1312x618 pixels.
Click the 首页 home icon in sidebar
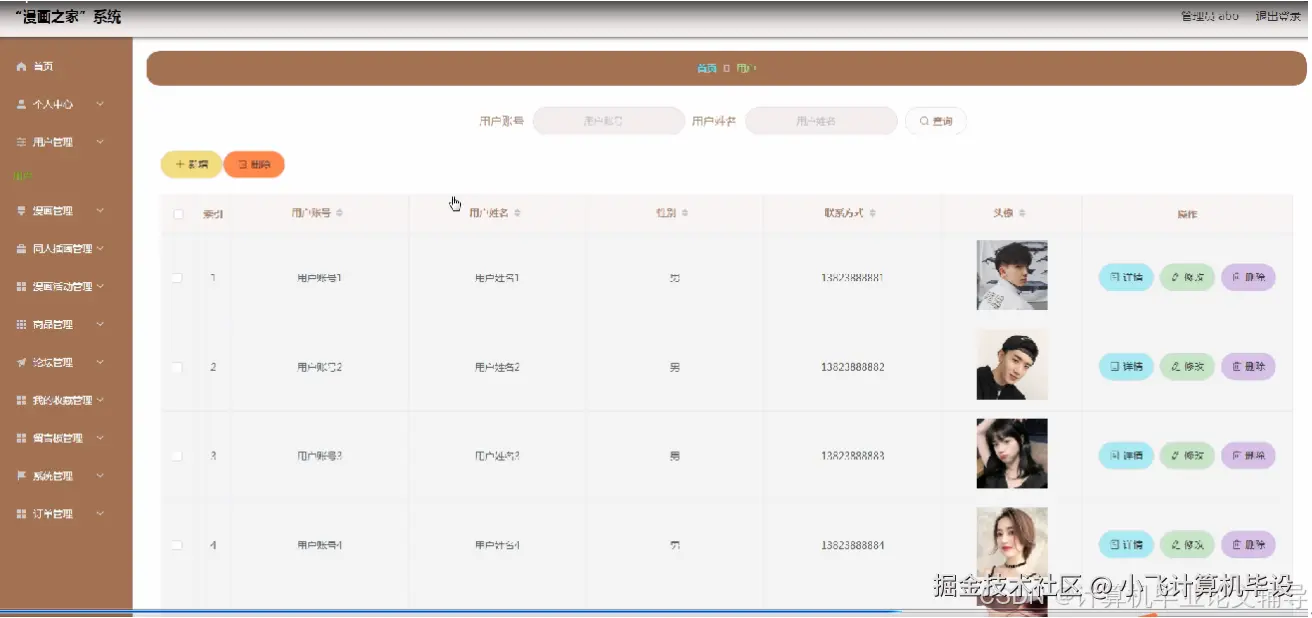click(x=21, y=67)
